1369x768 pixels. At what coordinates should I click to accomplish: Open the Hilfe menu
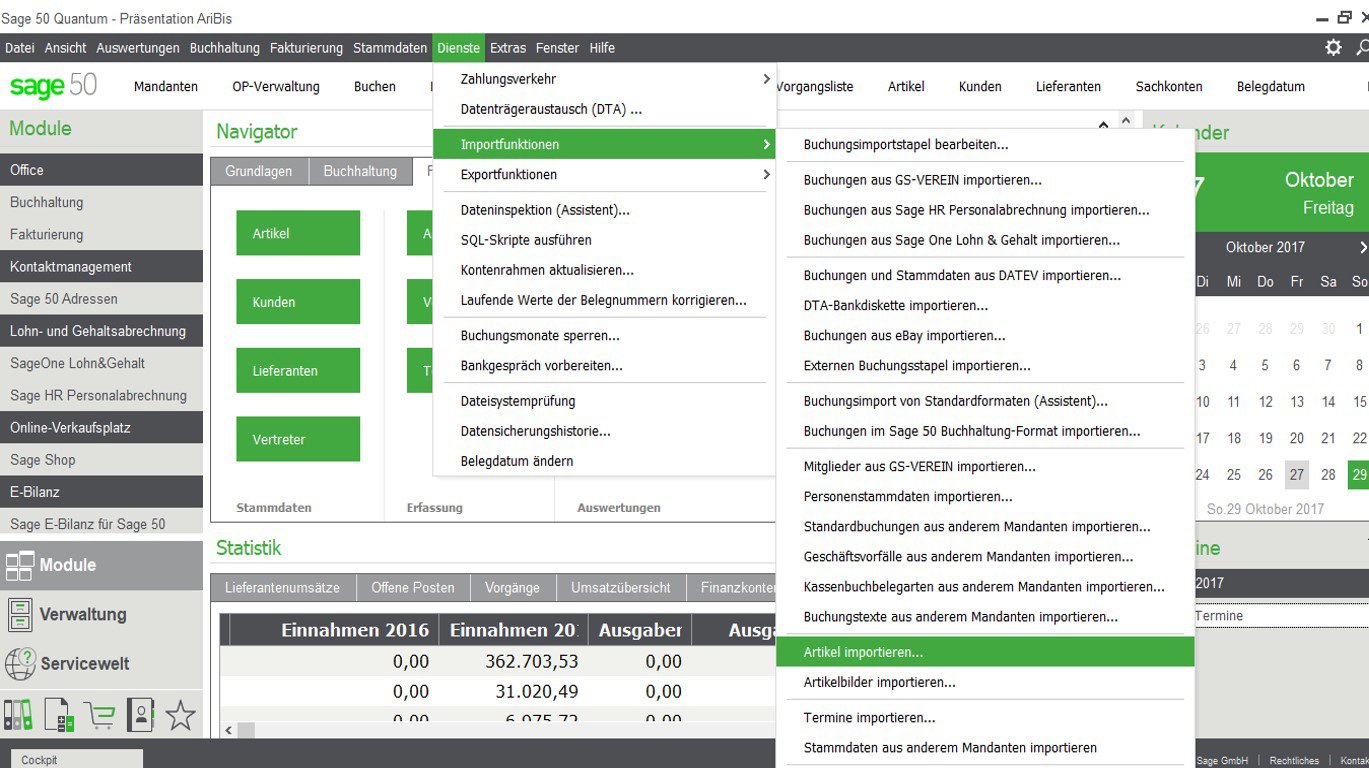[x=602, y=48]
